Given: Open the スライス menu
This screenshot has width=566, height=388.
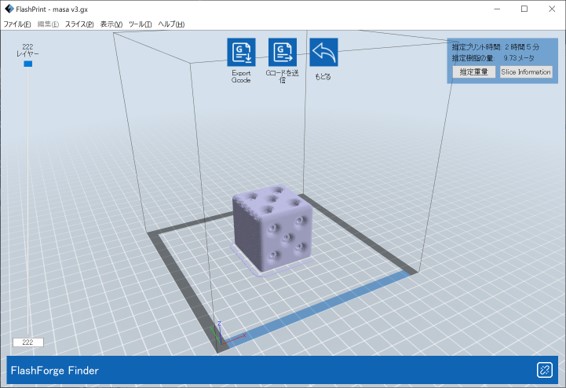Looking at the screenshot, I should 79,24.
